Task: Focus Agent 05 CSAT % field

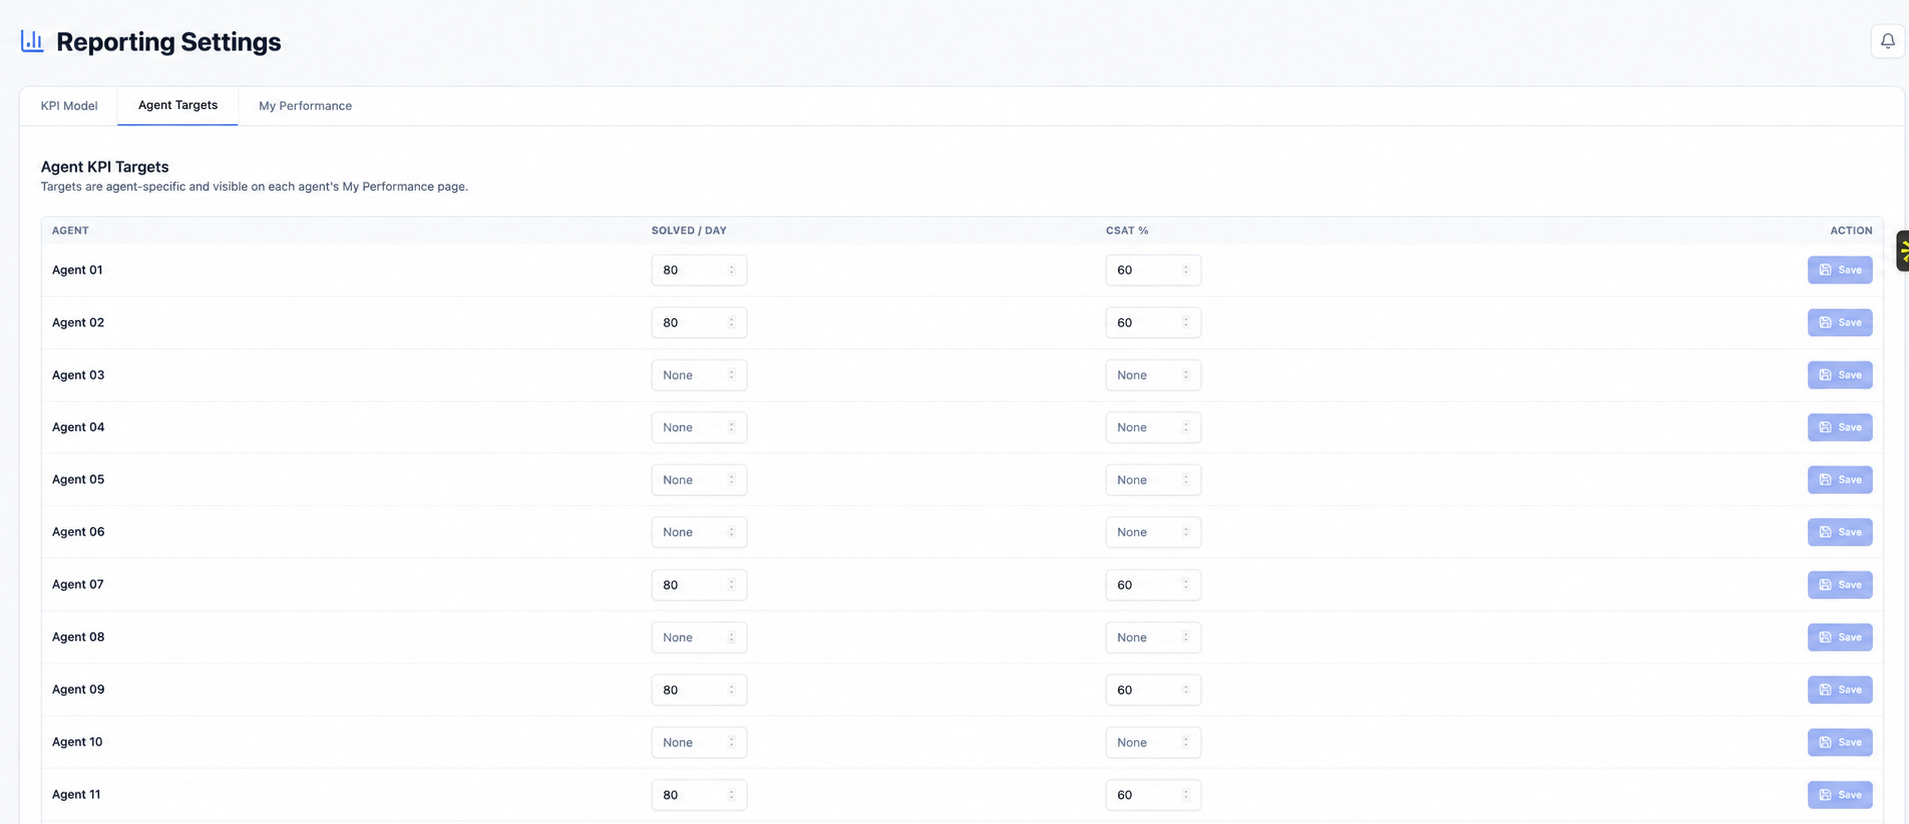Action: click(x=1153, y=480)
